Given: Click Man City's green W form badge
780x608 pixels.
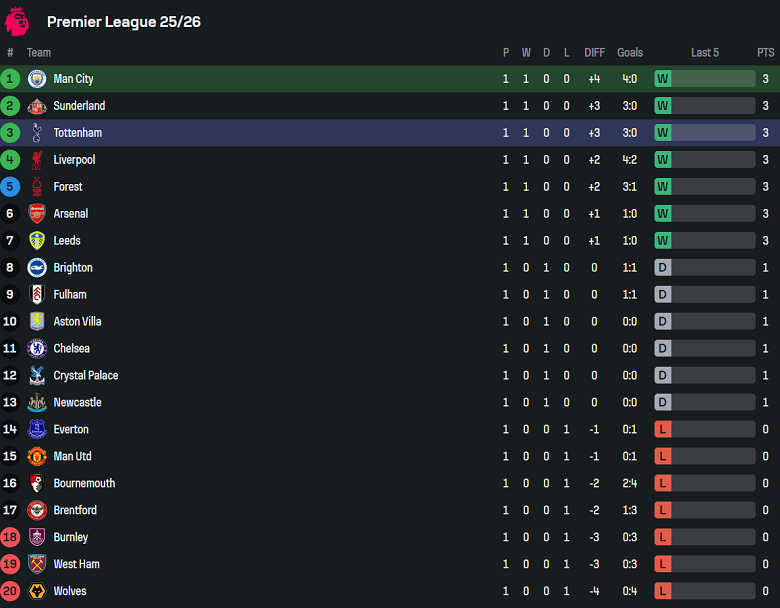Looking at the screenshot, I should pos(663,79).
